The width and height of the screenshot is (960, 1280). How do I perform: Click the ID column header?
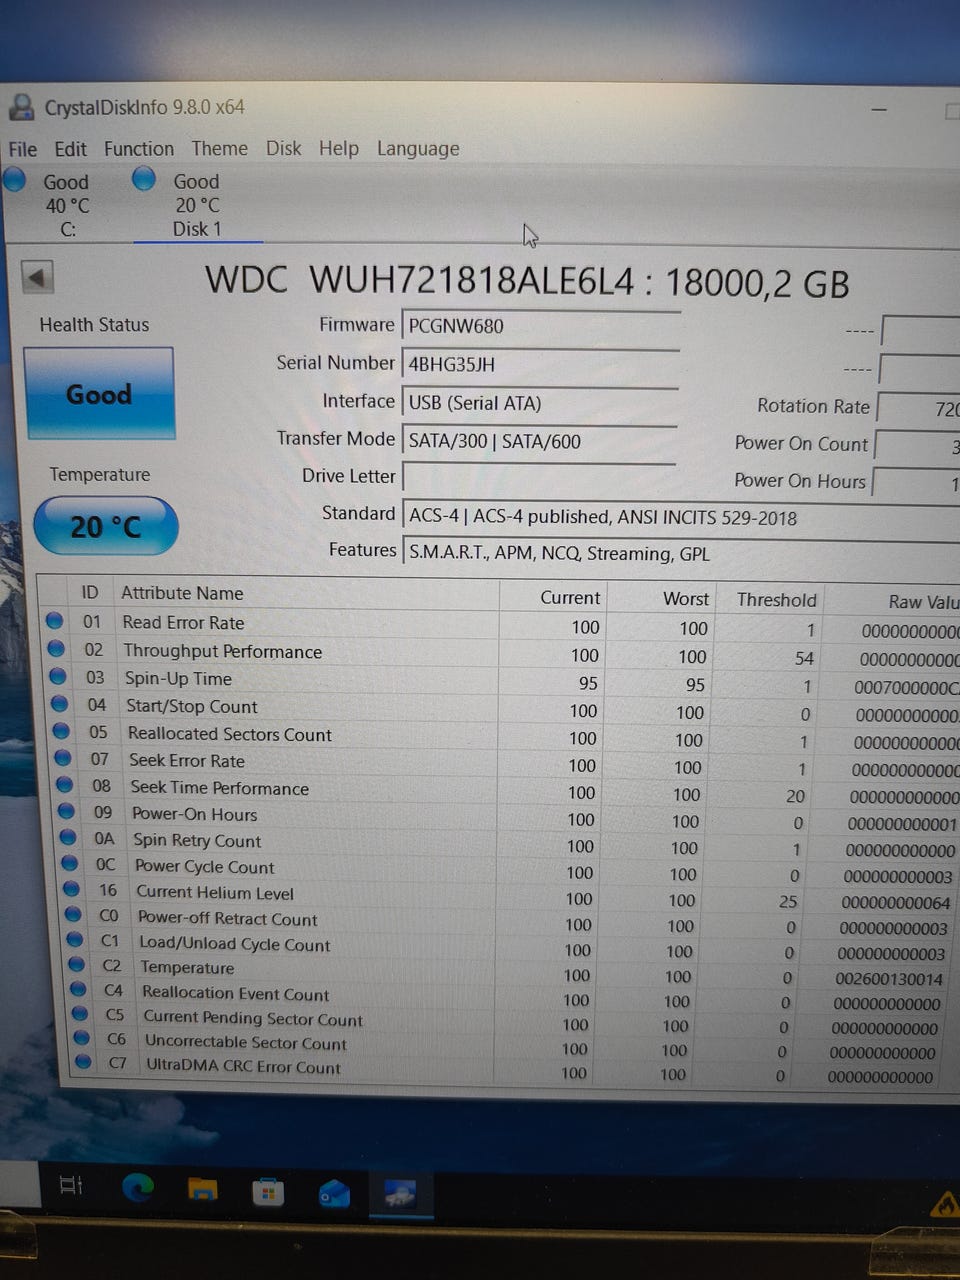90,592
